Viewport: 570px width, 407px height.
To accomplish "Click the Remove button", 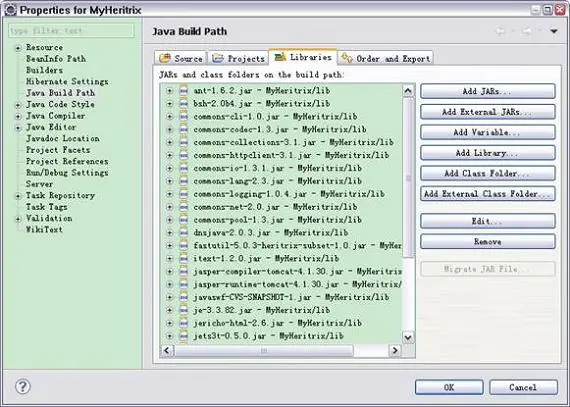I will (x=488, y=241).
